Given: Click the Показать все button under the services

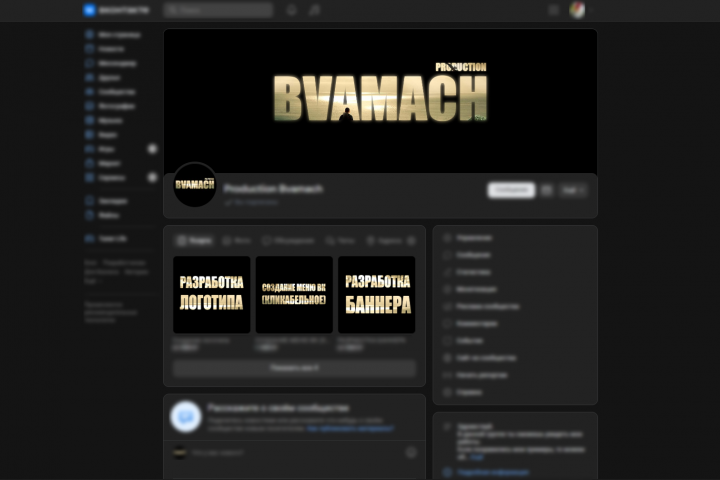Looking at the screenshot, I should (x=294, y=368).
